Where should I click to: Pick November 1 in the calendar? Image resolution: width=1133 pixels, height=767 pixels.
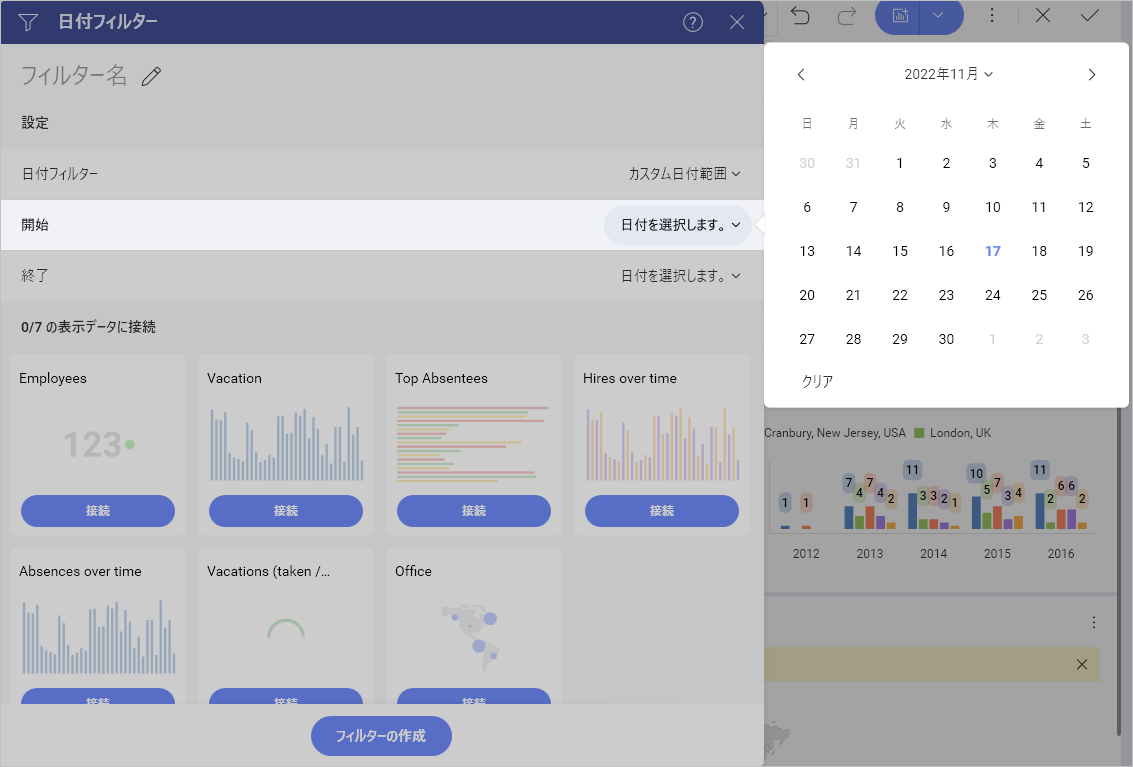[x=900, y=163]
